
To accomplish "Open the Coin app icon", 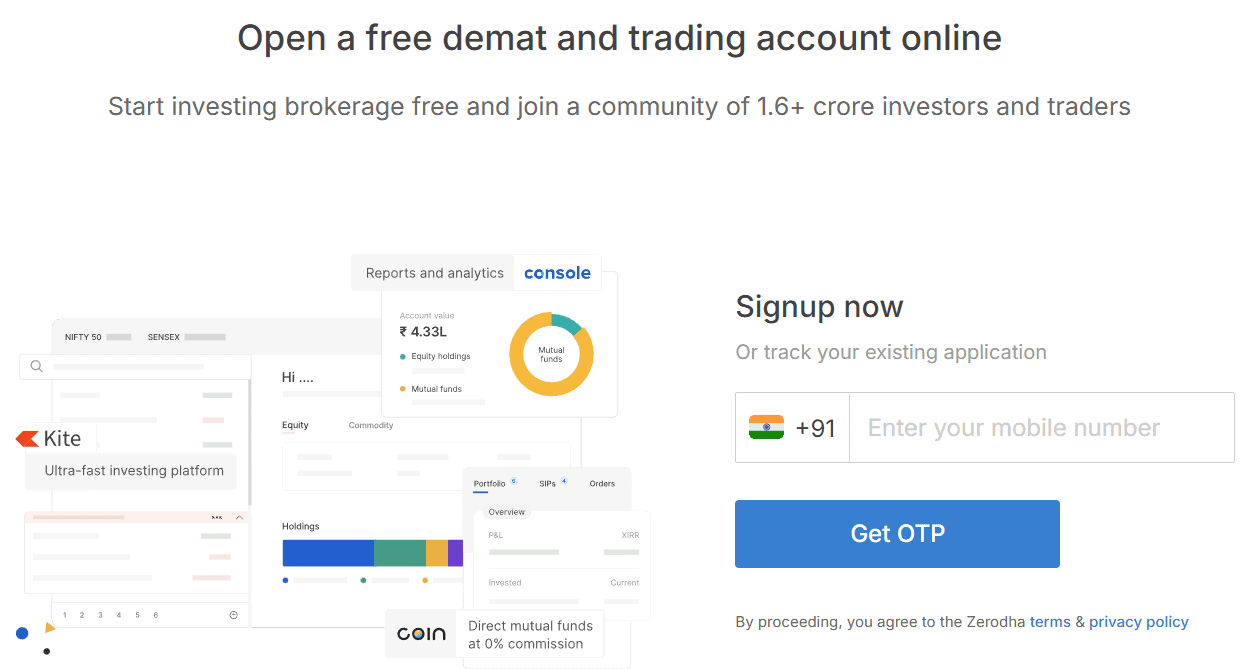I will [421, 632].
